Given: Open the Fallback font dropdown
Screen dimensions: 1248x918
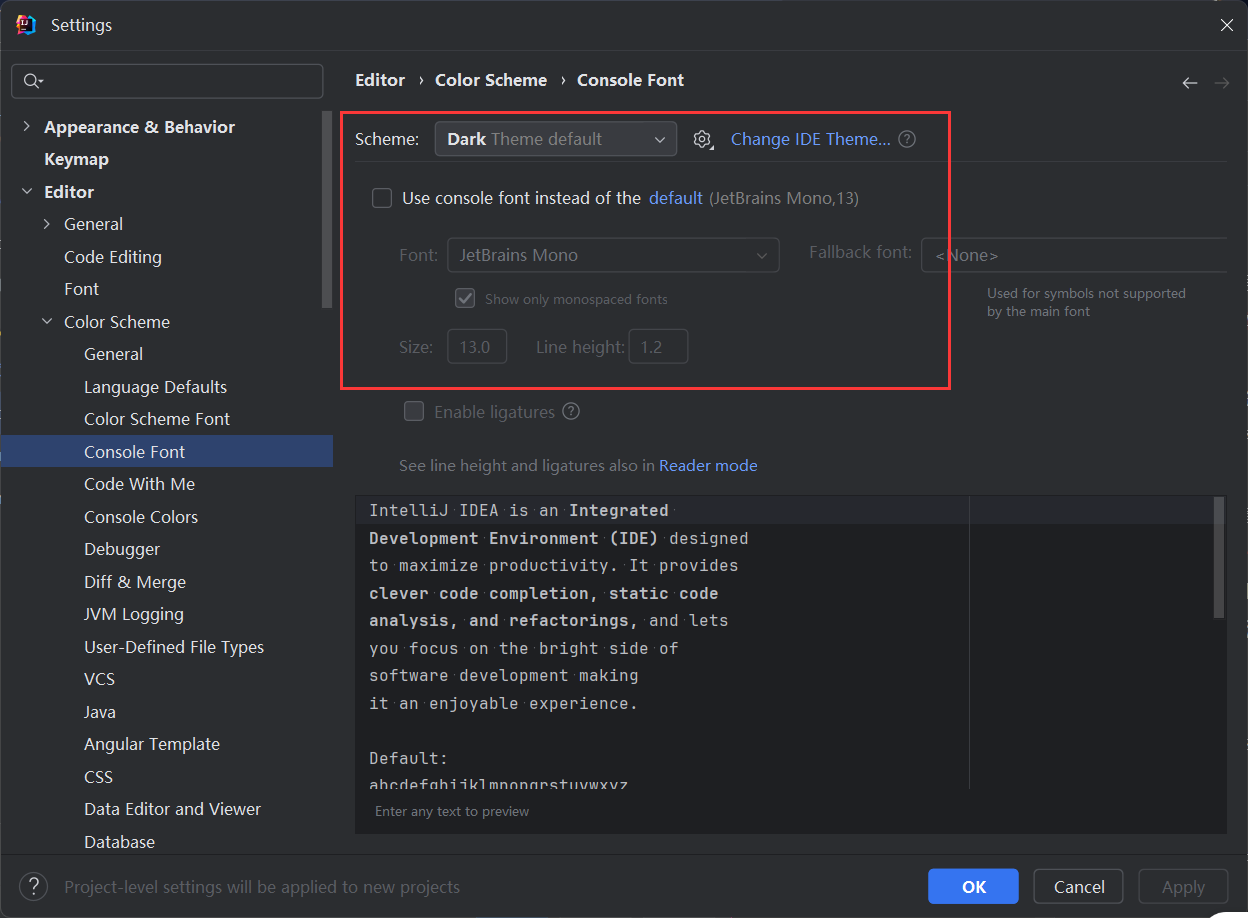Looking at the screenshot, I should click(x=1074, y=255).
